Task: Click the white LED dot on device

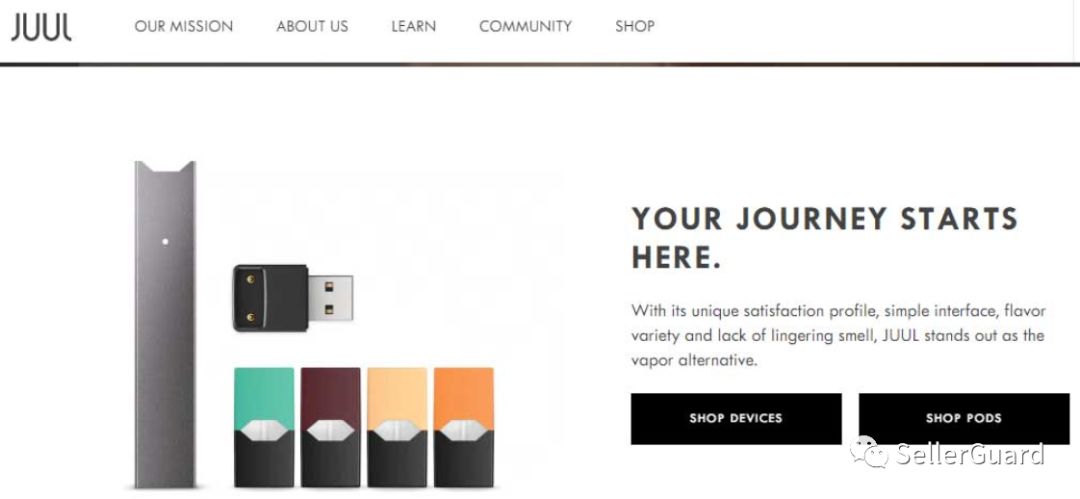Action: coord(165,241)
